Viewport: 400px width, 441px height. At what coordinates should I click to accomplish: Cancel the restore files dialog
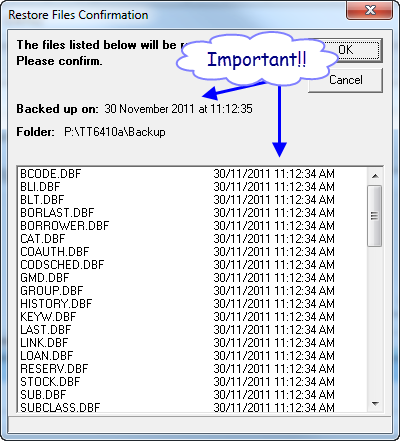[x=345, y=80]
